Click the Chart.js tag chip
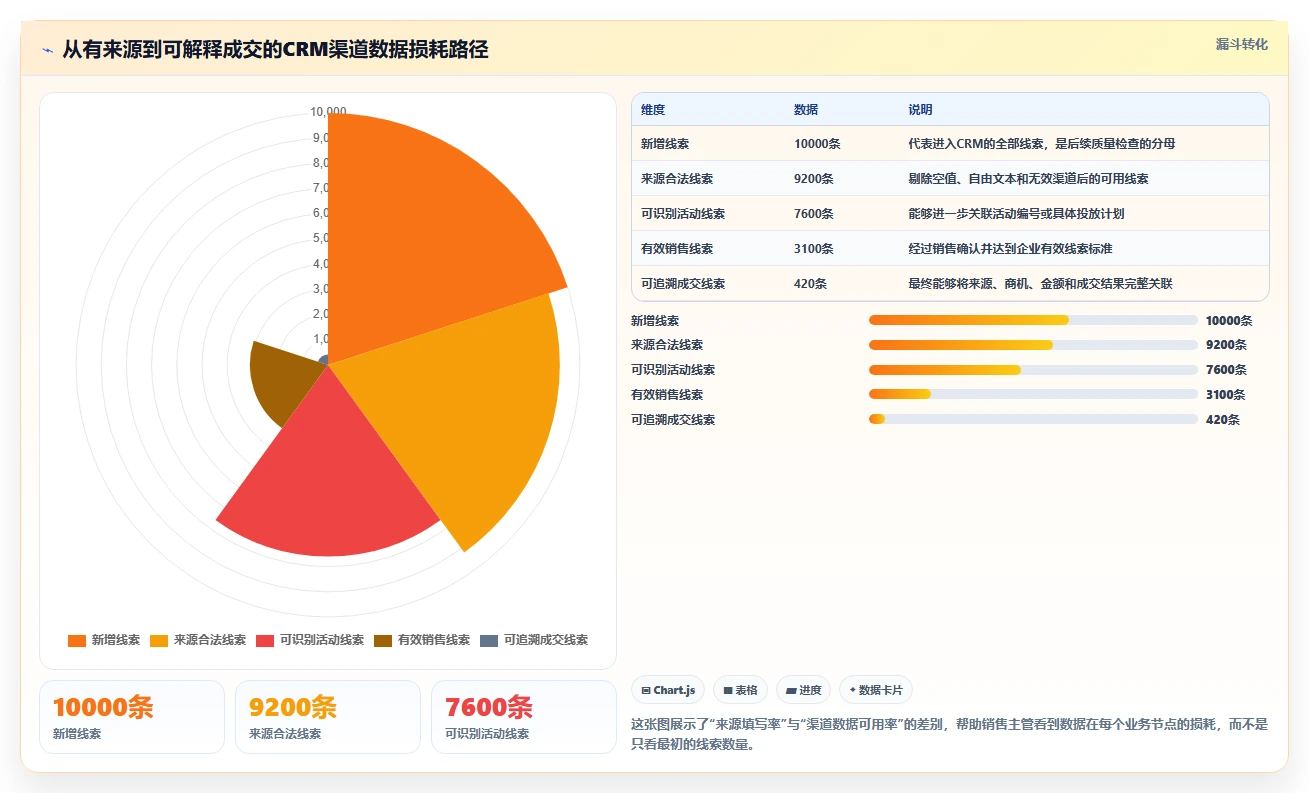The height and width of the screenshot is (793, 1309). (668, 690)
